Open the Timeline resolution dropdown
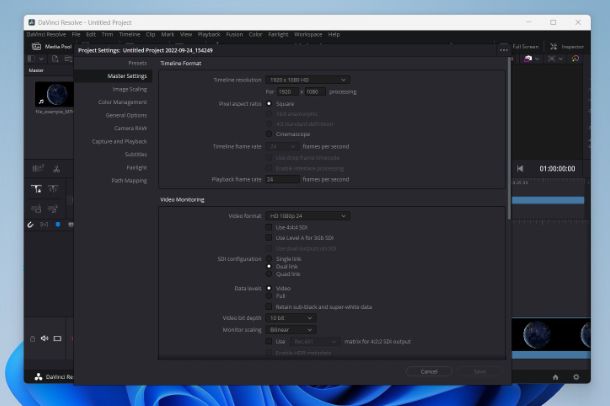Image resolution: width=610 pixels, height=406 pixels. (307, 80)
